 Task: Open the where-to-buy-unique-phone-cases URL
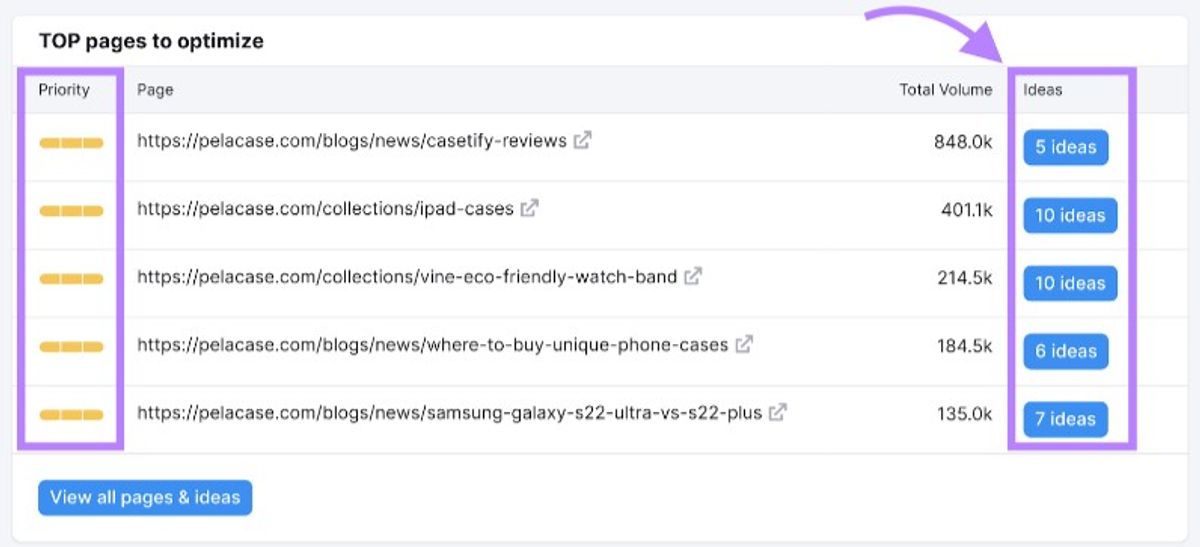pos(432,345)
